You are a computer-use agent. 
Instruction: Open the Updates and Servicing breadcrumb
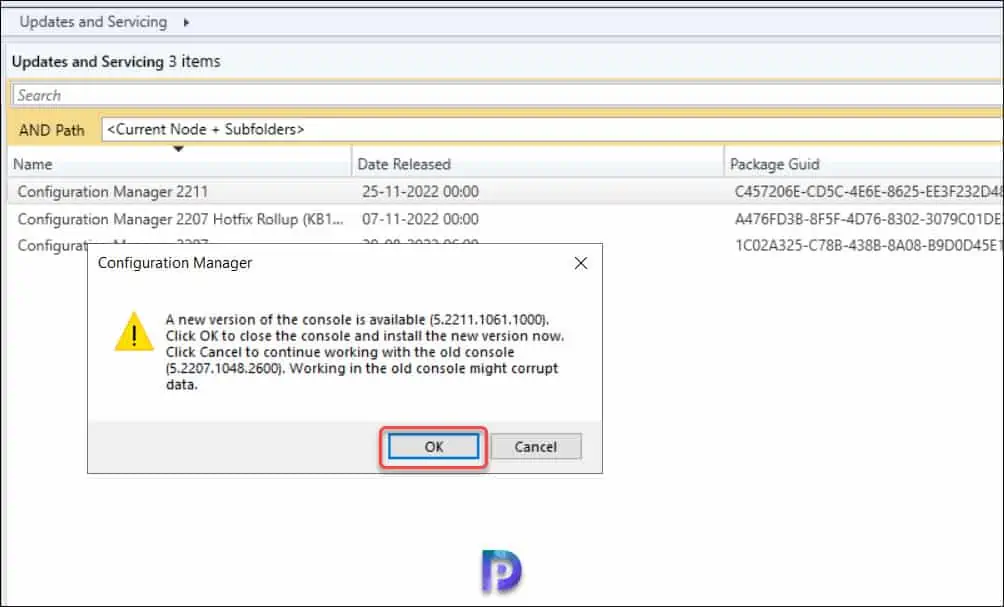click(x=93, y=22)
